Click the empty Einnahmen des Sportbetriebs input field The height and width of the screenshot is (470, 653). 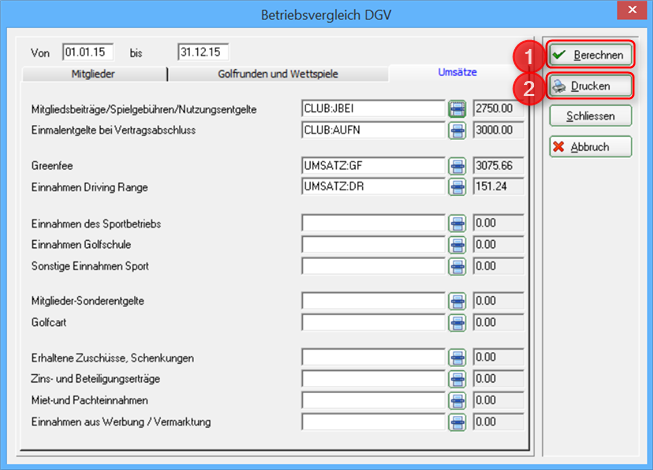372,223
